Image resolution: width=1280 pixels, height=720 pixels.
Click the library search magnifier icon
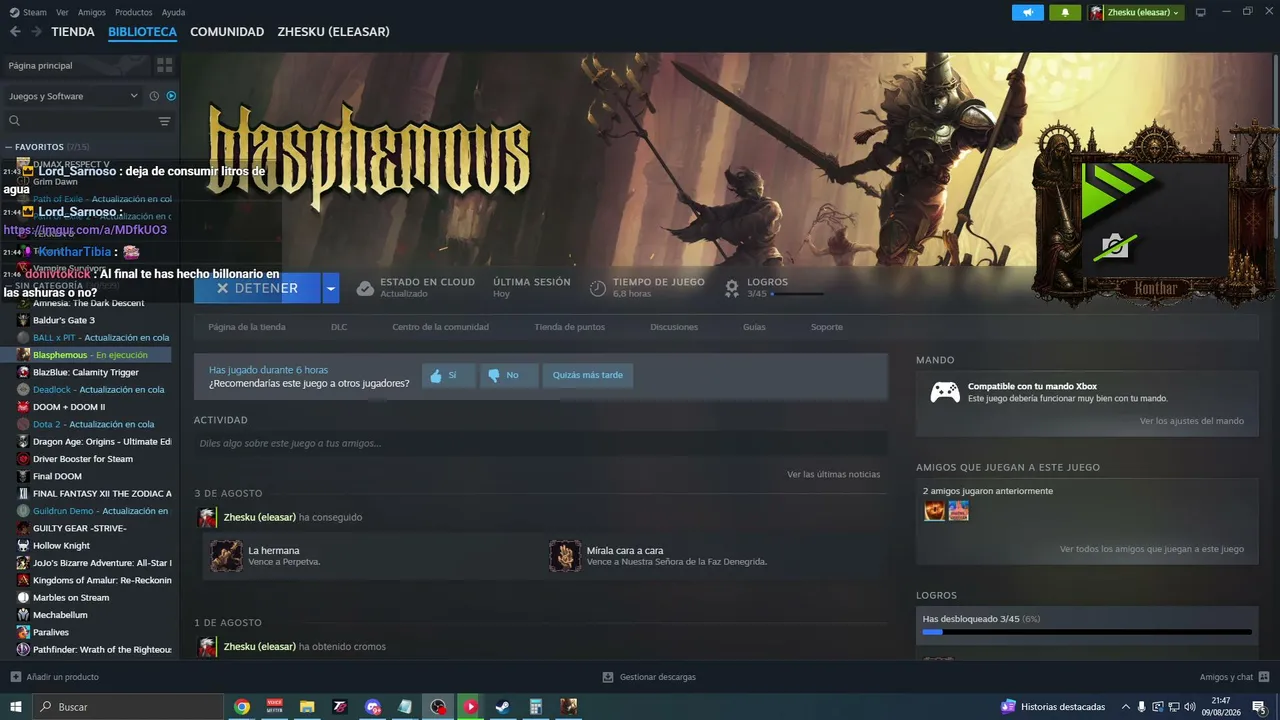[x=15, y=121]
